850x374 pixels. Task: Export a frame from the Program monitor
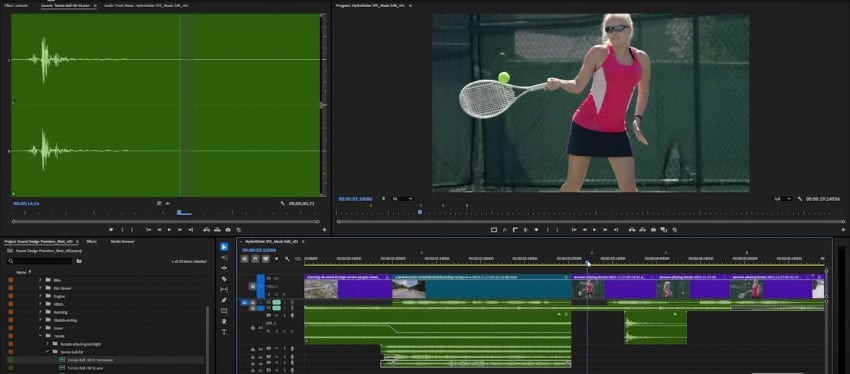coord(653,230)
